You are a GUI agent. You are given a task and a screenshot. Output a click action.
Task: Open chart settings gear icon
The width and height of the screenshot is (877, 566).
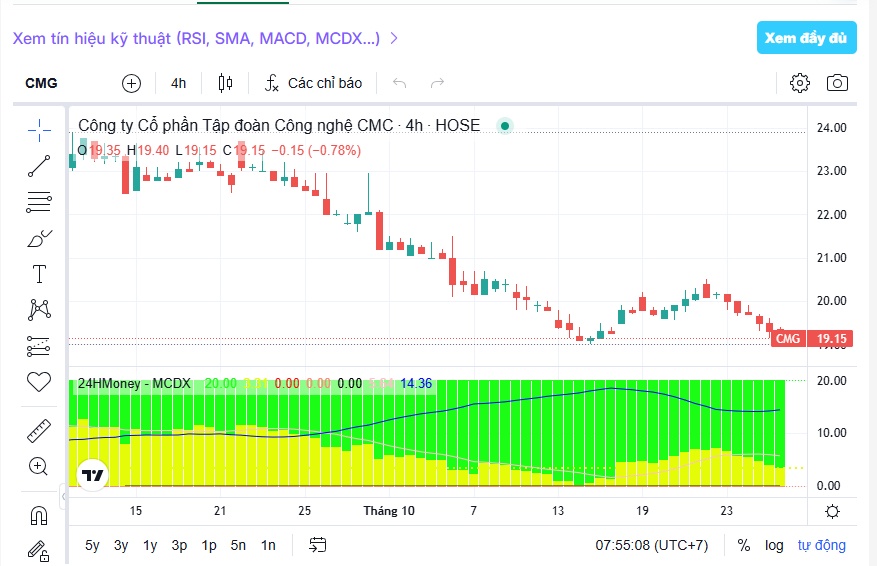[800, 83]
